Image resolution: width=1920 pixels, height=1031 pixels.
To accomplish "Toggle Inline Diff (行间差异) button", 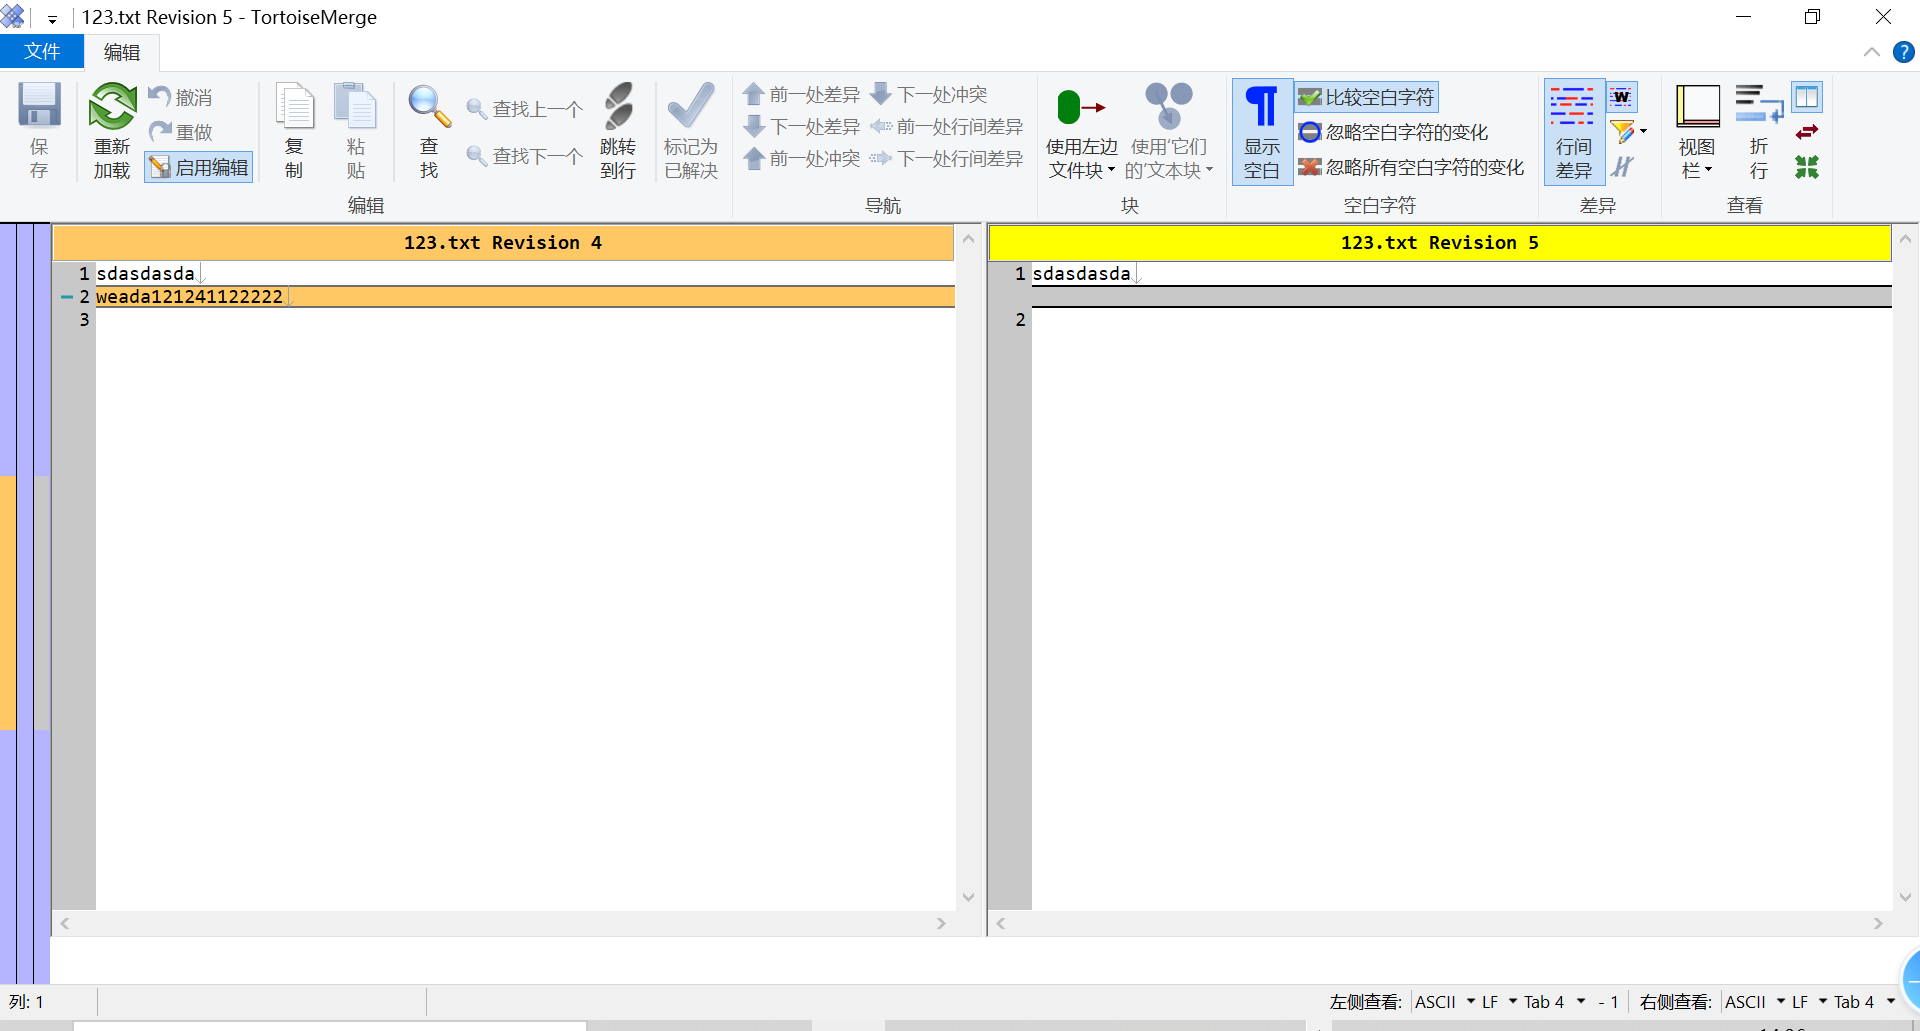I will [x=1574, y=131].
